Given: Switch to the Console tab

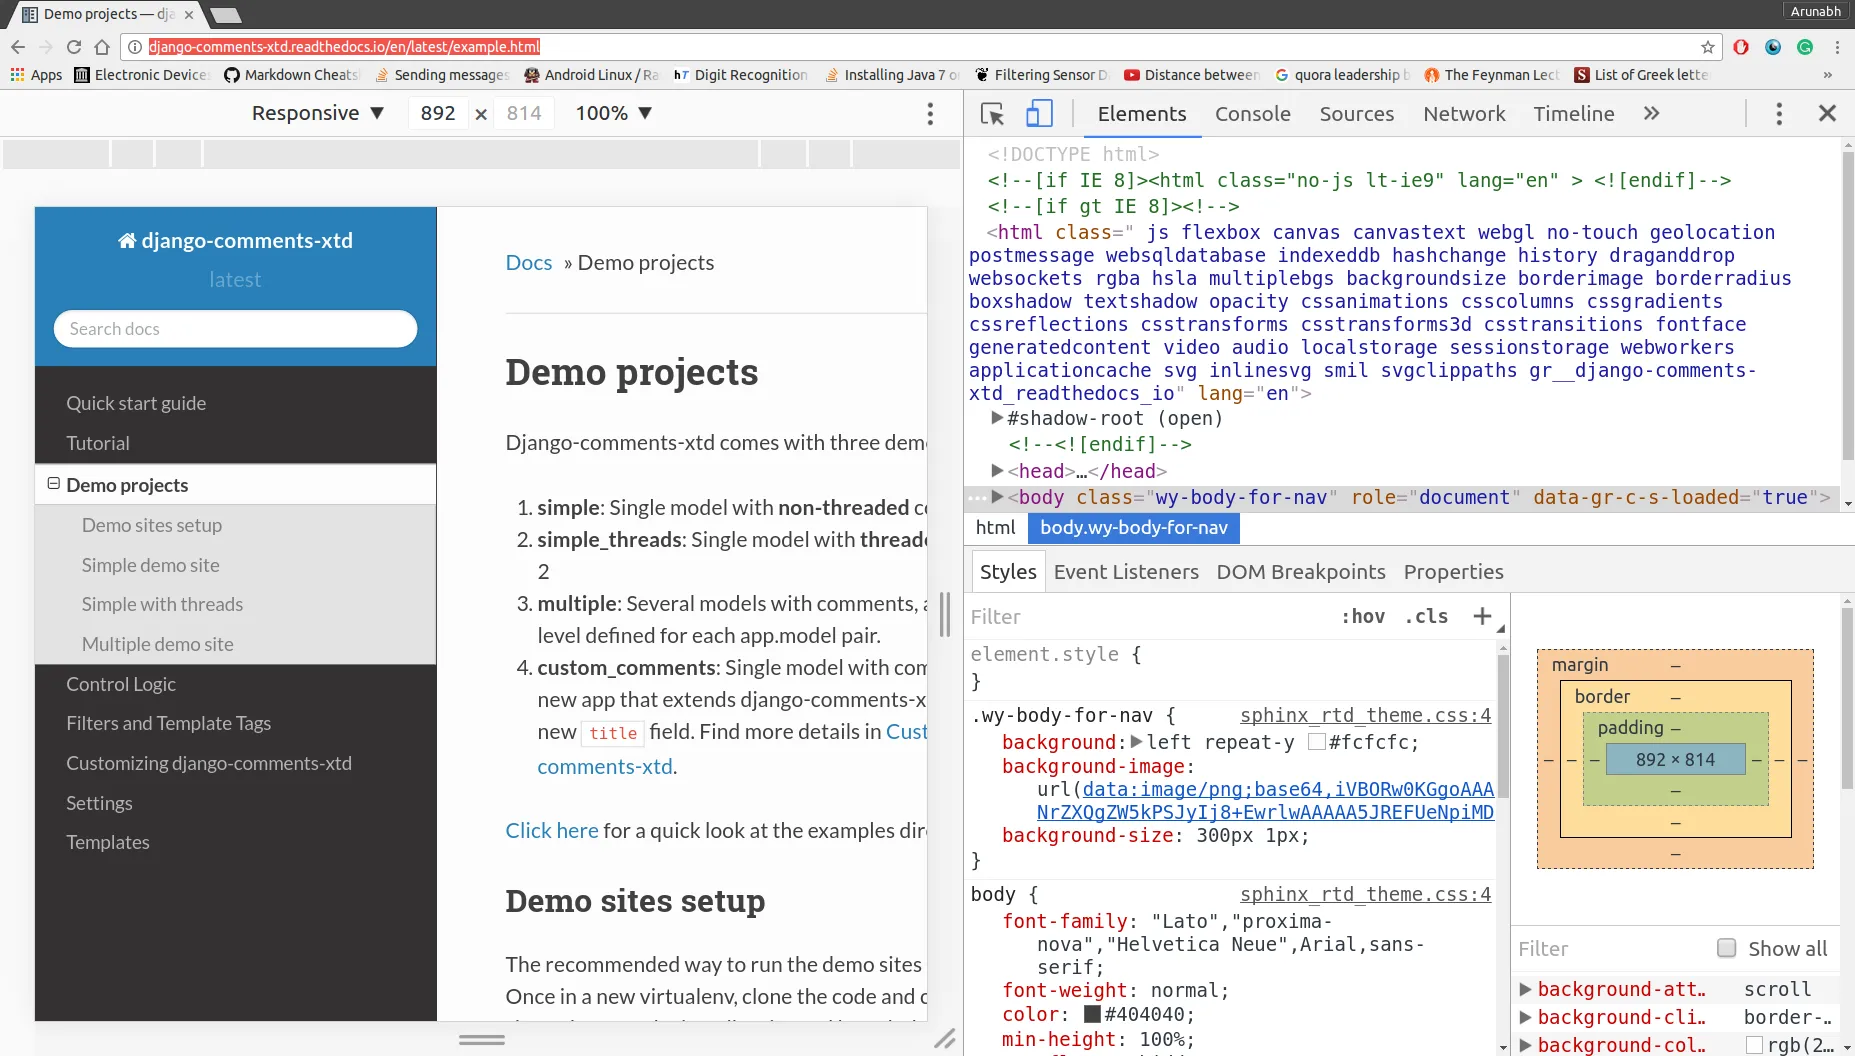Looking at the screenshot, I should pos(1252,114).
